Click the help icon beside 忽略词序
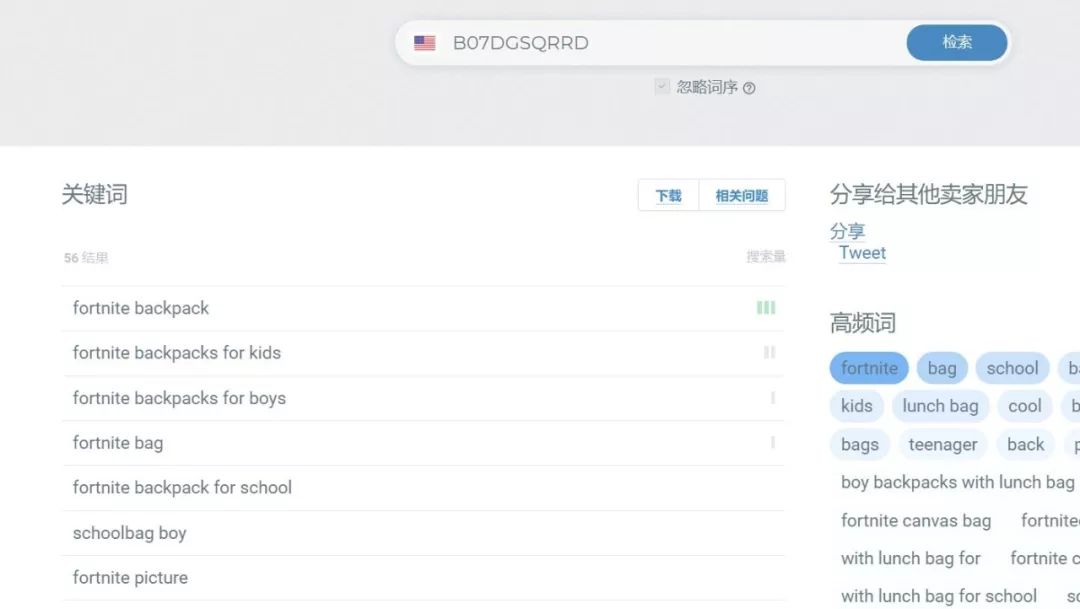The height and width of the screenshot is (609, 1080). 749,88
